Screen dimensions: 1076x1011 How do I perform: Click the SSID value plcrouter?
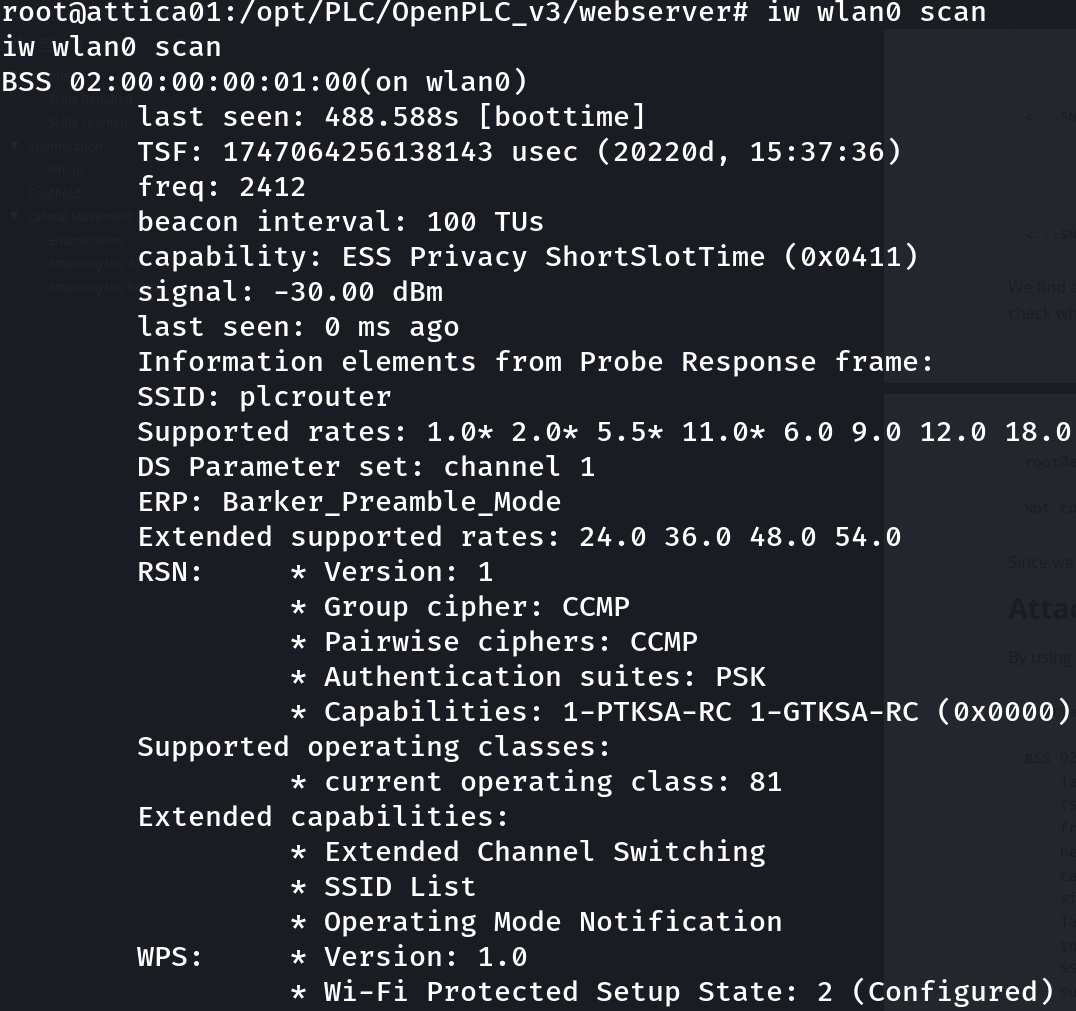coord(315,397)
